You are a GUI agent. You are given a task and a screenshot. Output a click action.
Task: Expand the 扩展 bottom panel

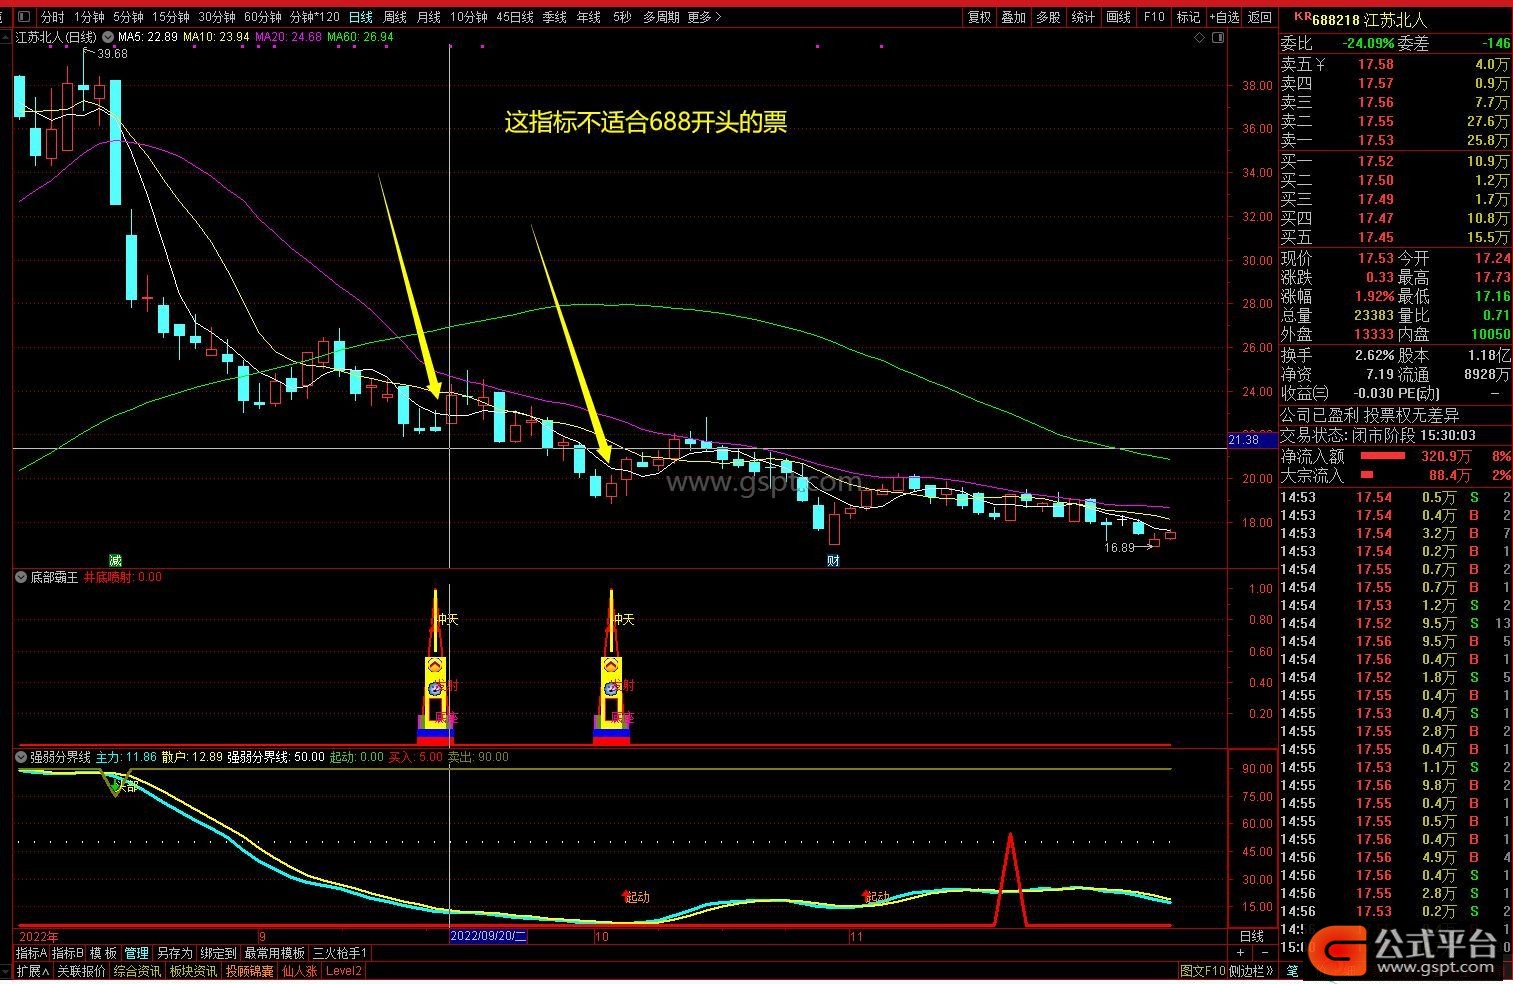[33, 971]
